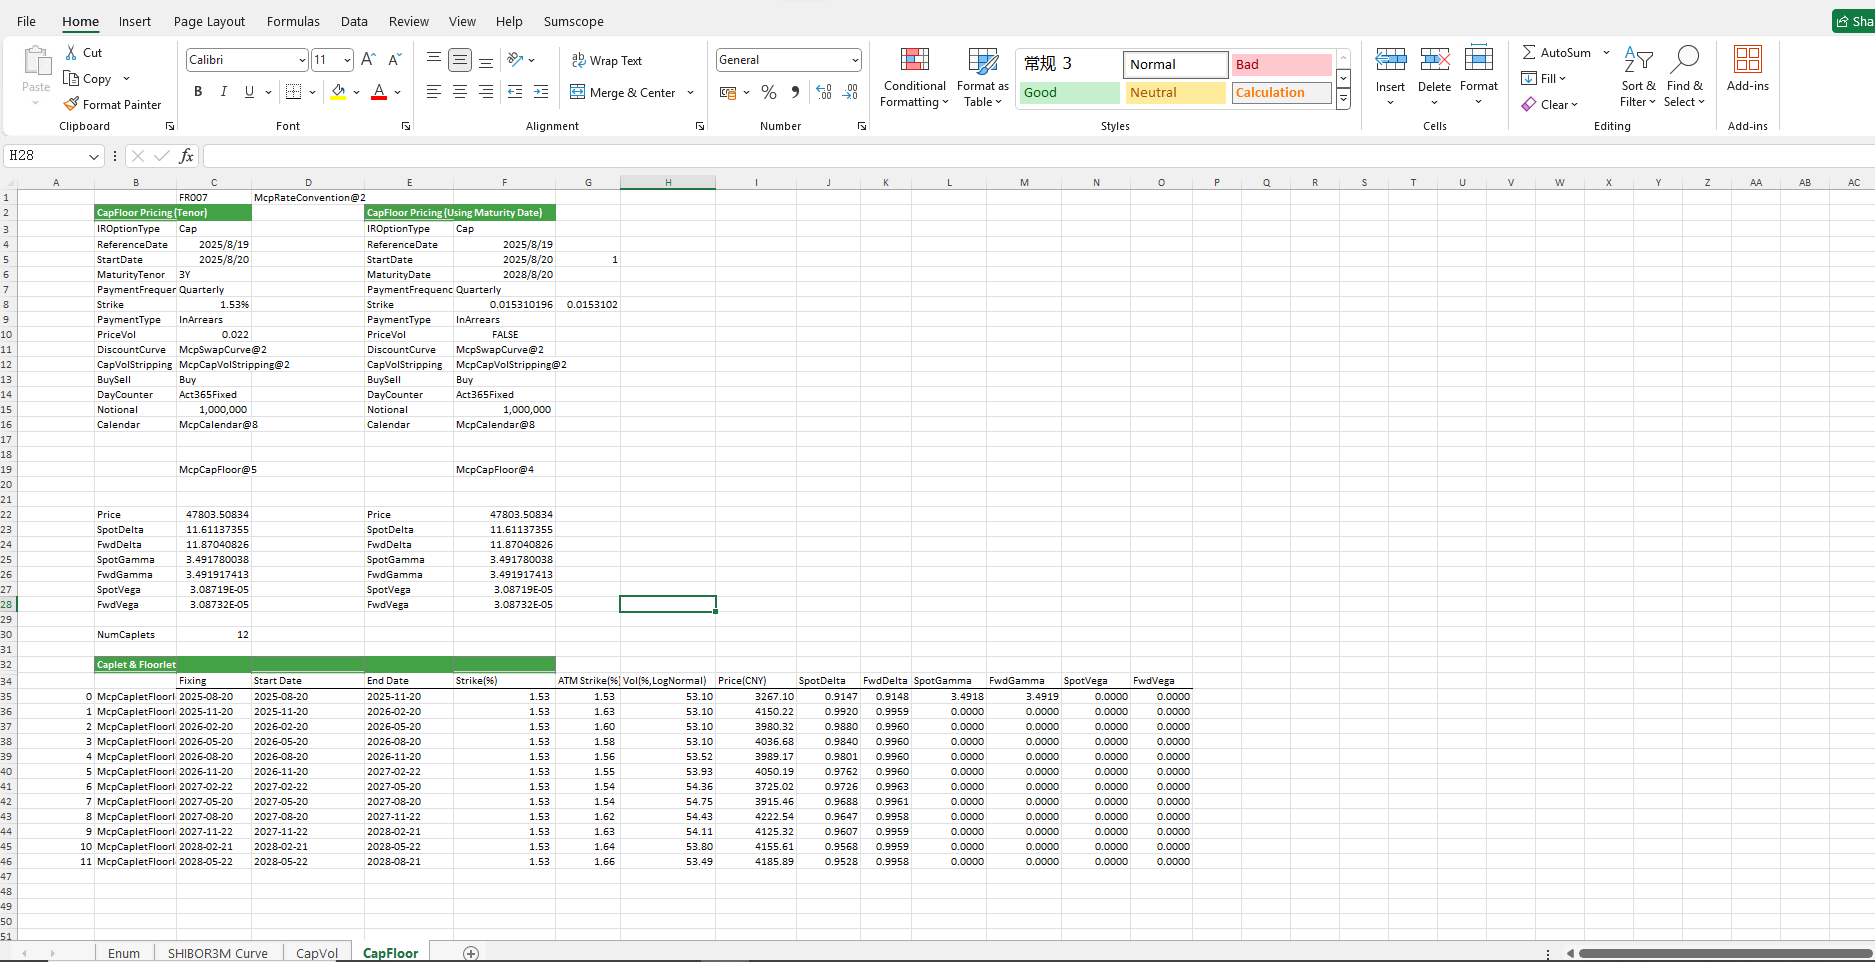This screenshot has height=962, width=1875.
Task: Toggle Bold formatting
Action: click(198, 92)
